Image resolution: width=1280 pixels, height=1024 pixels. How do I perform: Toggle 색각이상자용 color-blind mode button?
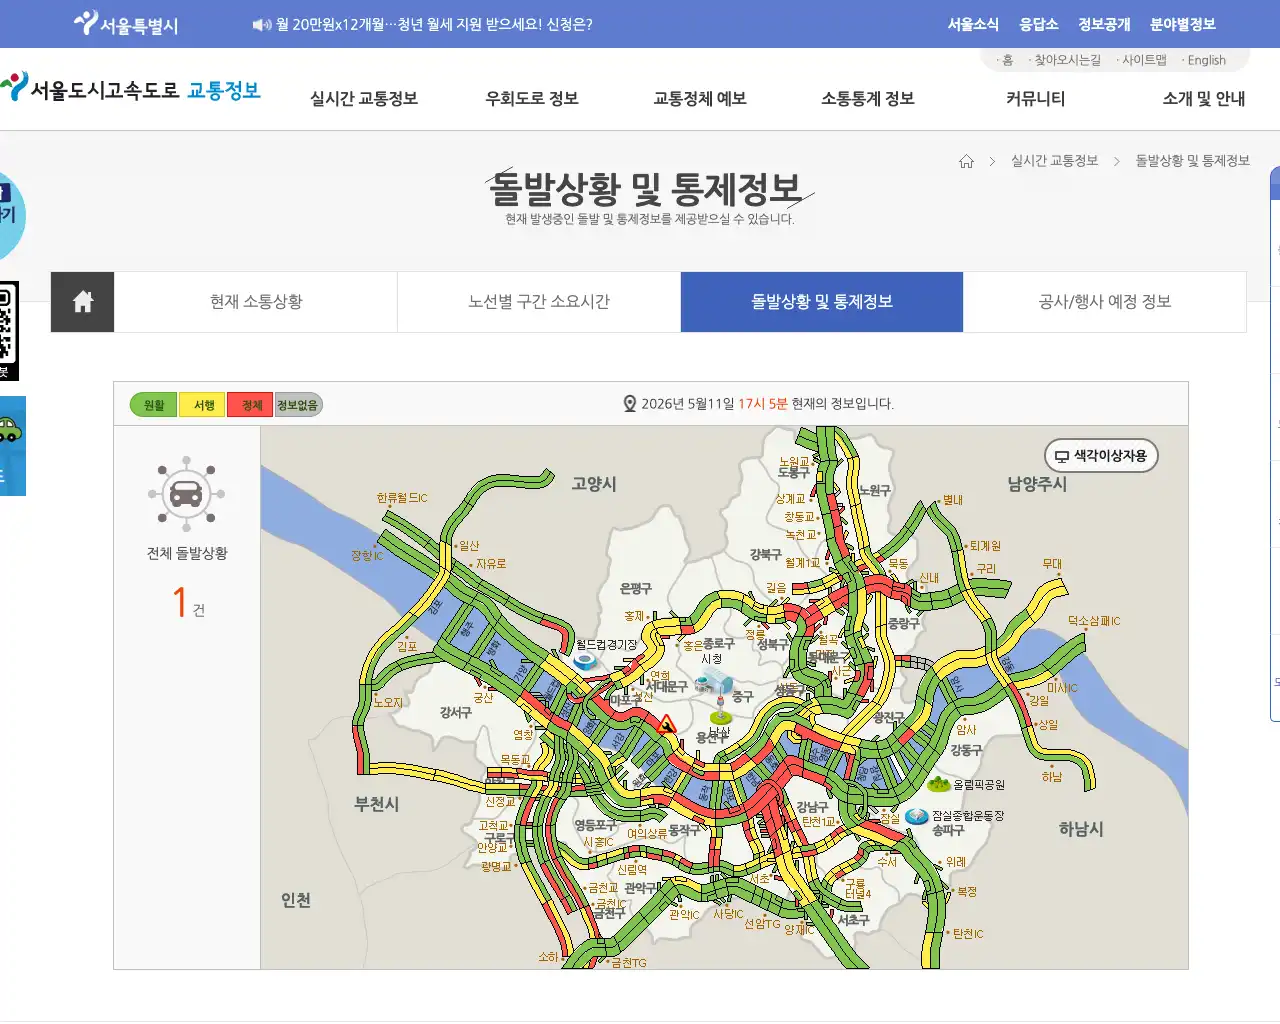[1101, 456]
